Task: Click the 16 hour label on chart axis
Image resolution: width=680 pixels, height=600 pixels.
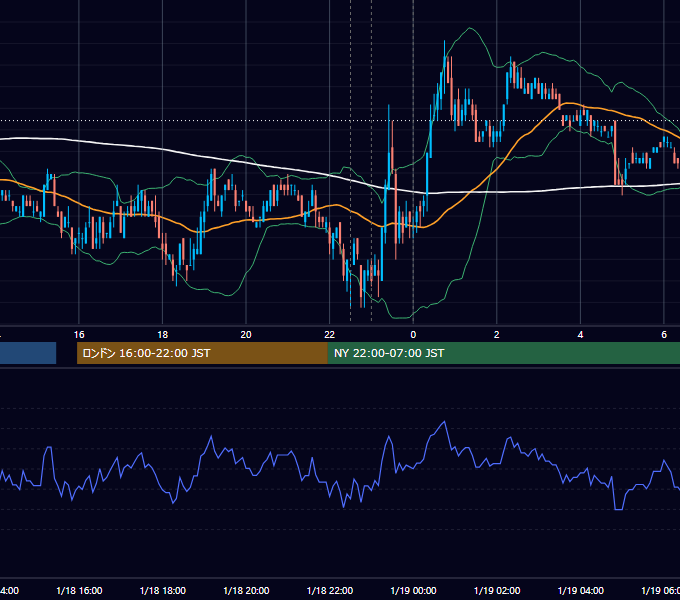Action: point(79,335)
